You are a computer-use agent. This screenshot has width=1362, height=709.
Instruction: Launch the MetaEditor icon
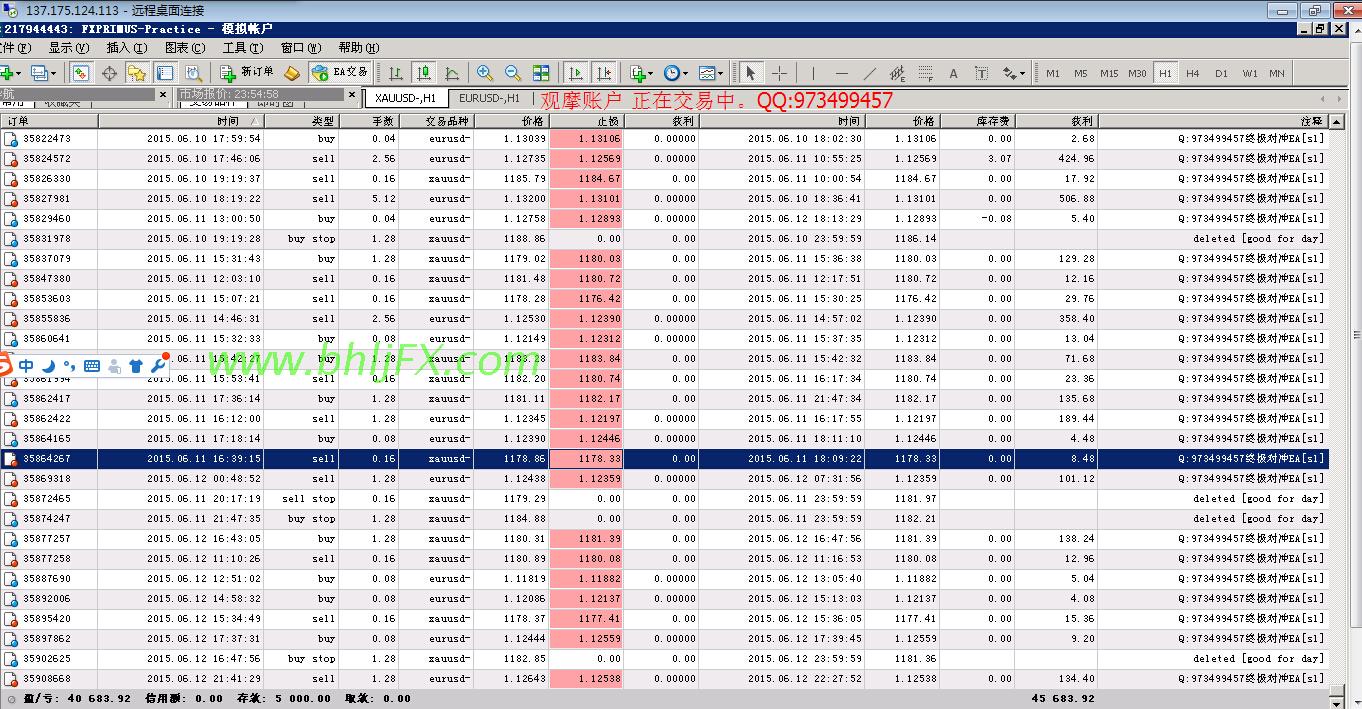point(292,73)
